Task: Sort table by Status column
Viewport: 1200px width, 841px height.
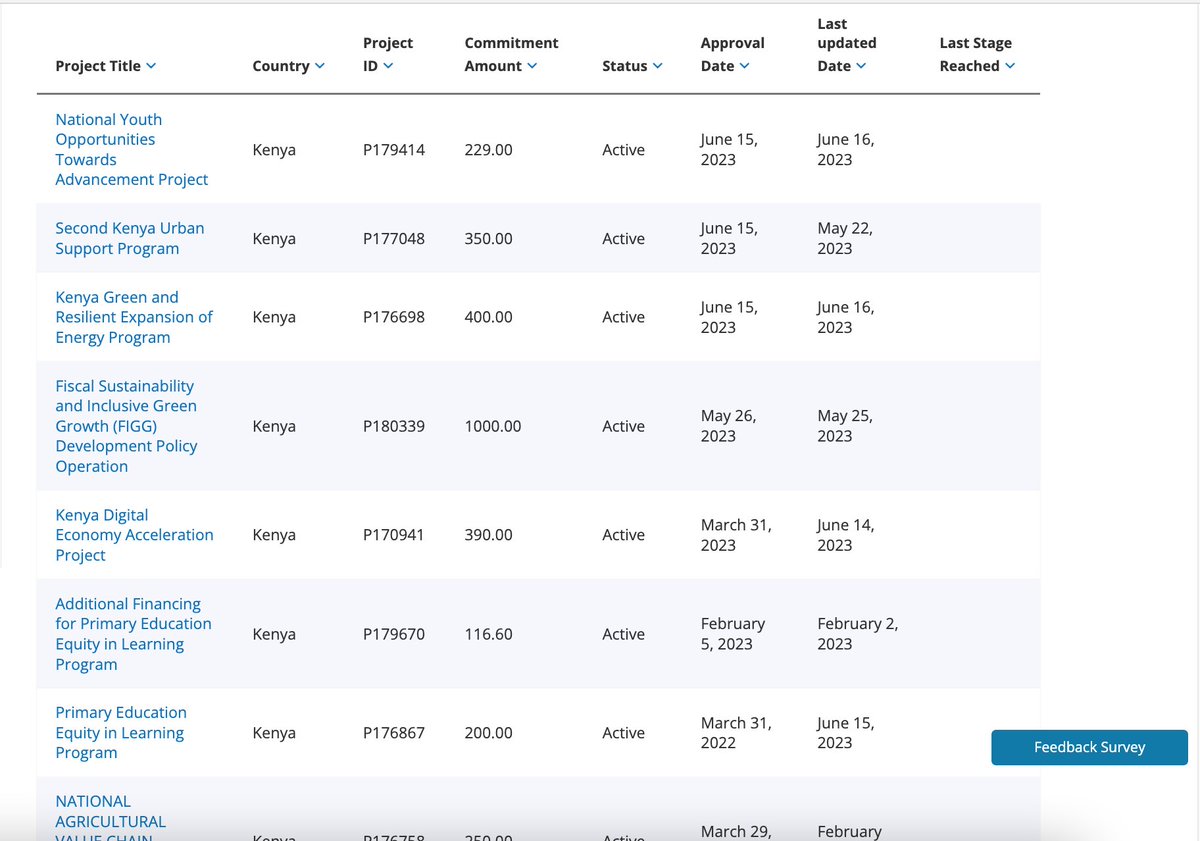Action: (x=632, y=66)
